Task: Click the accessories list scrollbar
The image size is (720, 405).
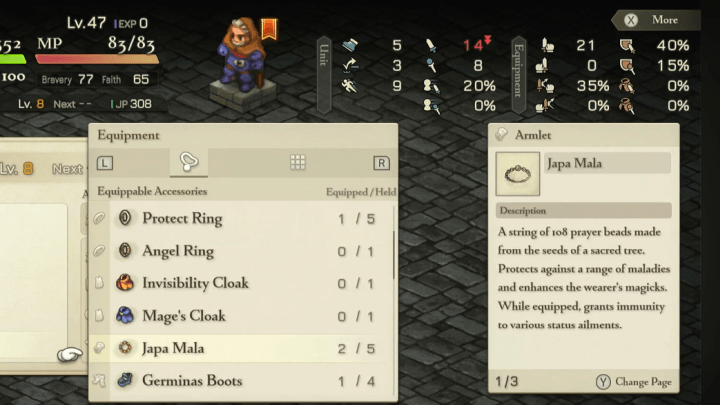Action: coord(394,255)
